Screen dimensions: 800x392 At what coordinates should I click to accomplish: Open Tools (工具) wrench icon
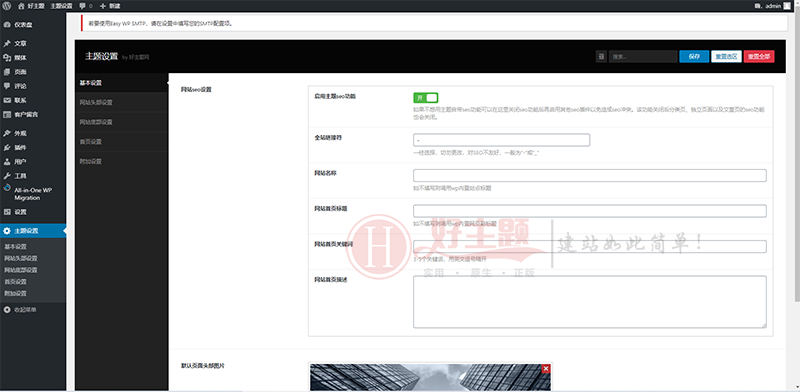click(7, 176)
